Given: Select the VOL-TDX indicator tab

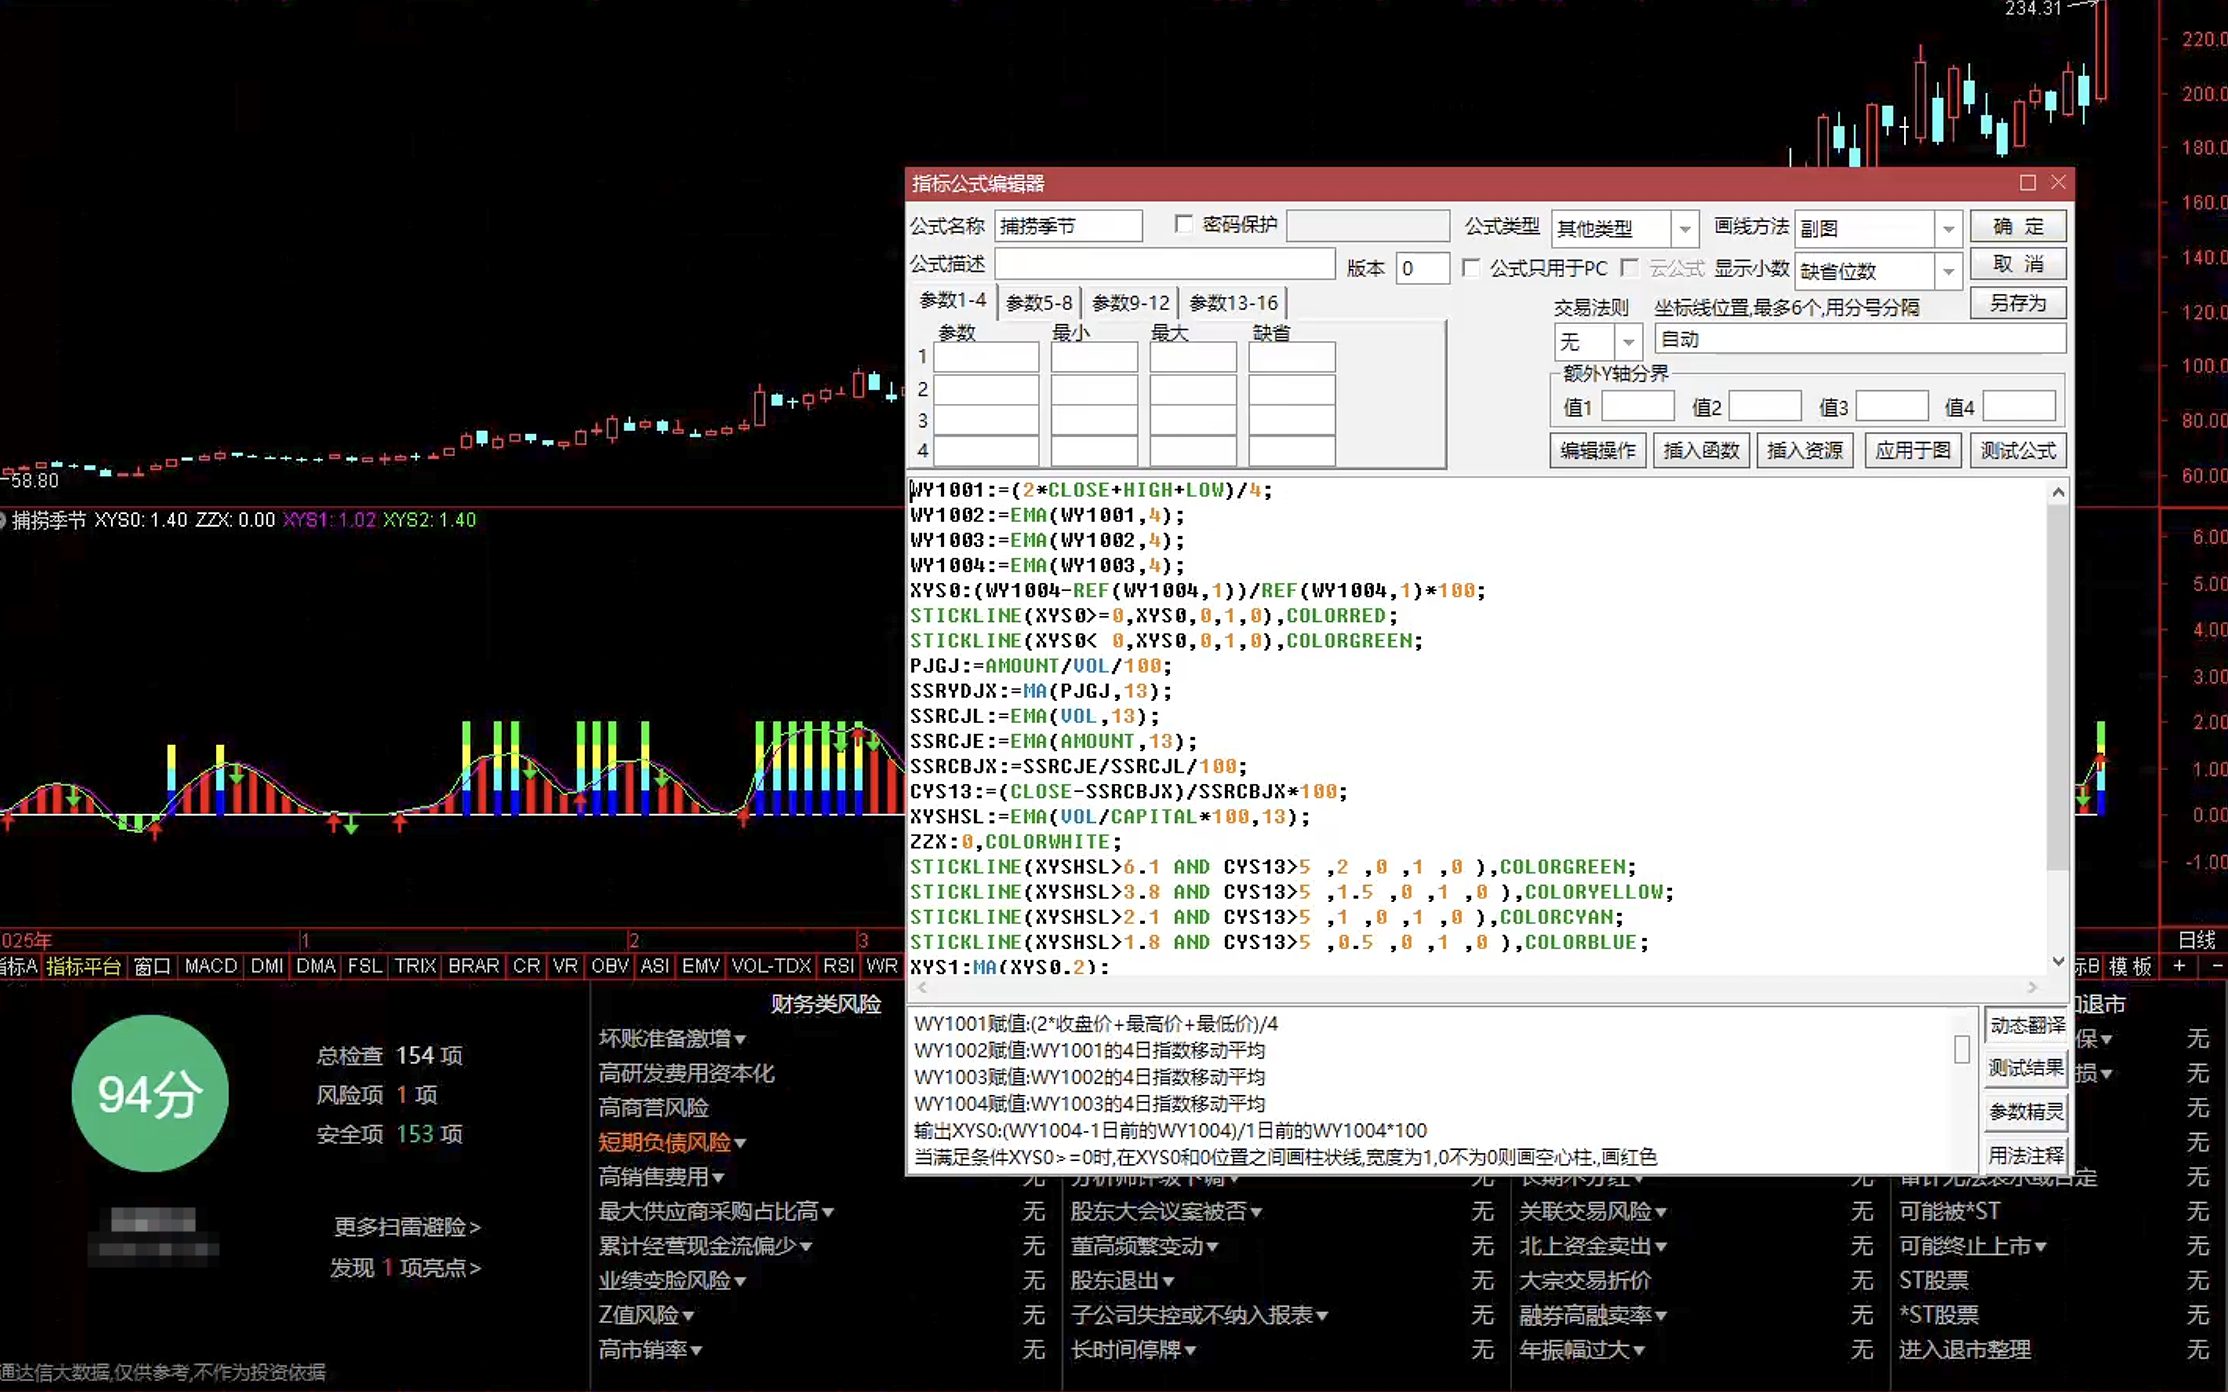Looking at the screenshot, I should tap(770, 966).
